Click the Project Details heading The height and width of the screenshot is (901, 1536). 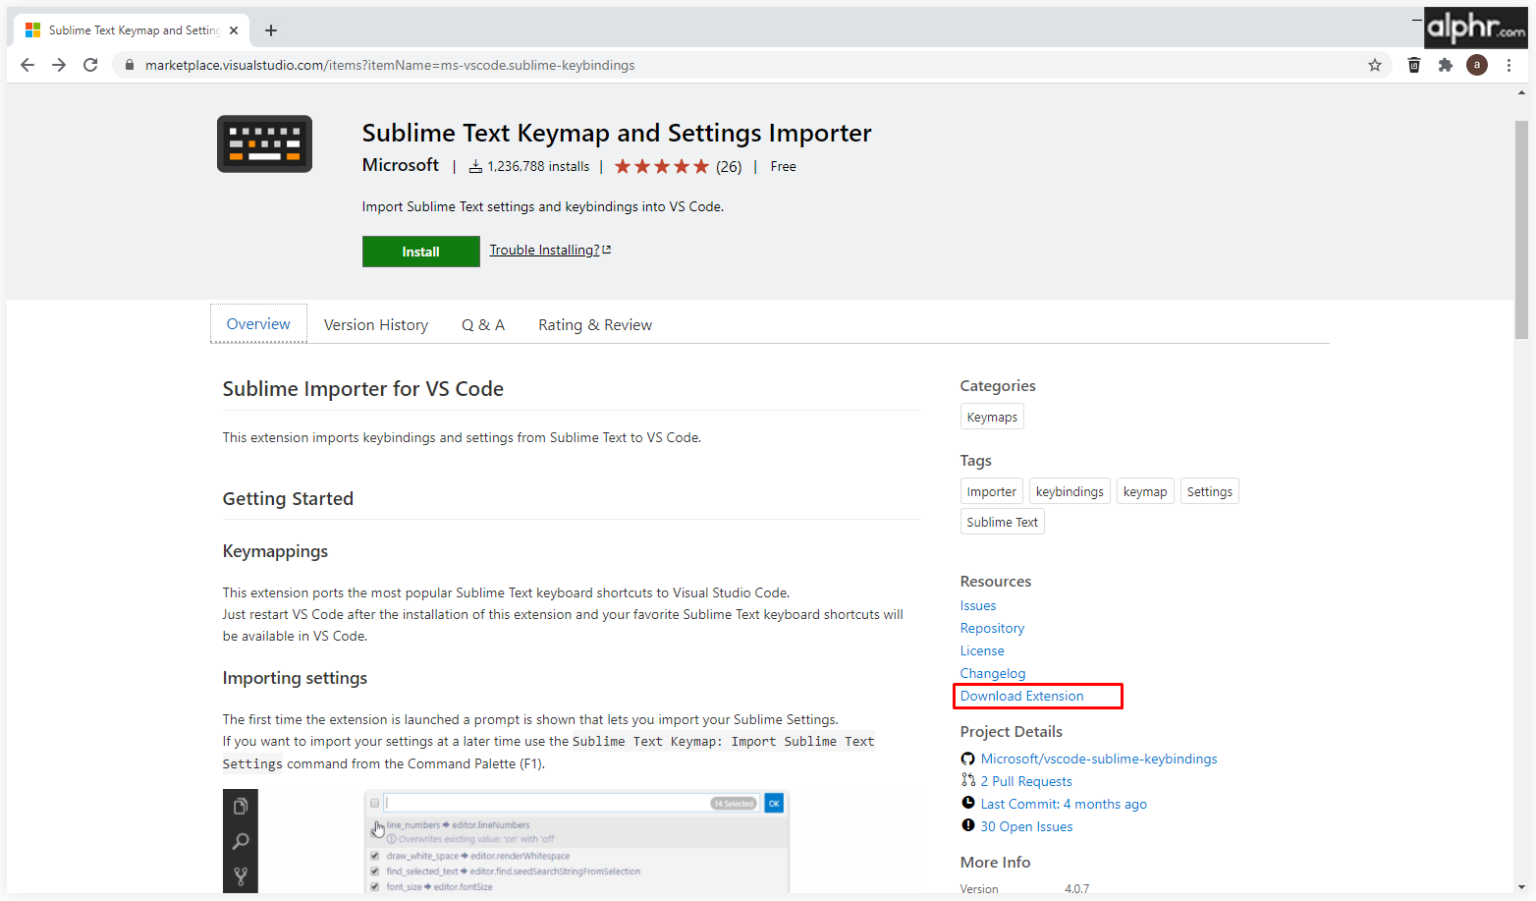[x=1011, y=732]
